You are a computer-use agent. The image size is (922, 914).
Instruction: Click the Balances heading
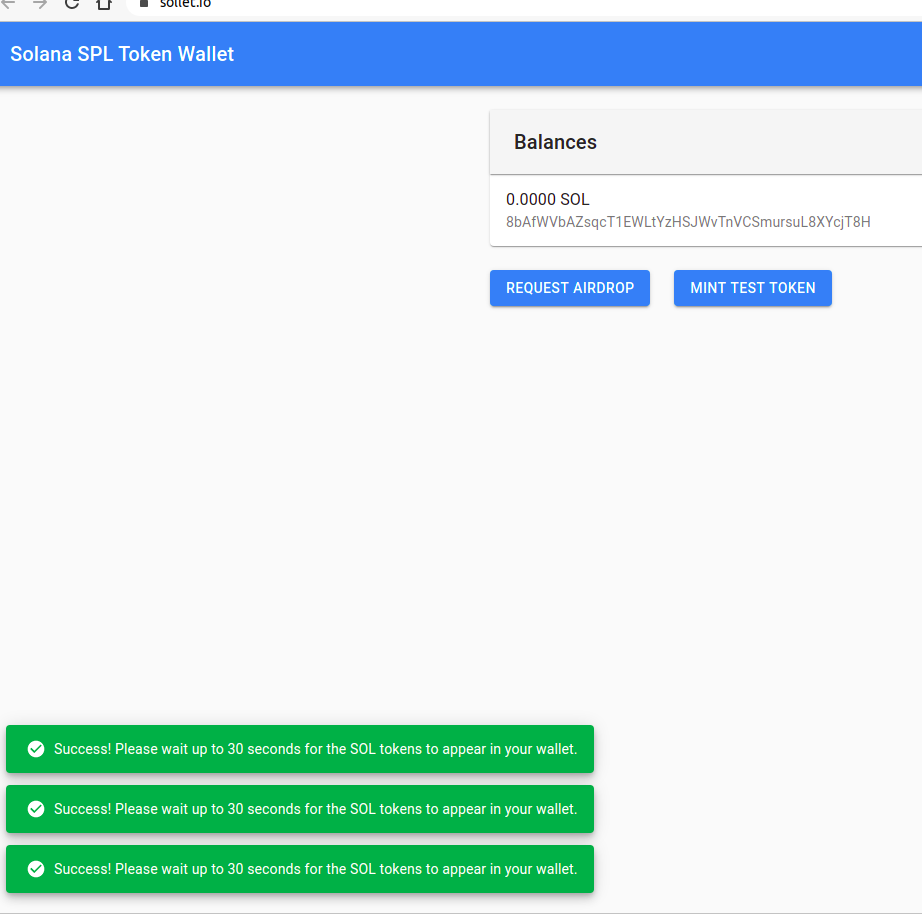click(x=555, y=142)
